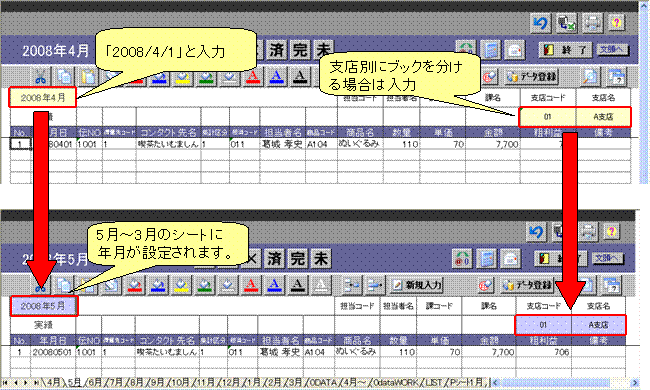Toggle the 済 status button on the 5月 sheet
Viewport: 650px width, 390px height.
[x=274, y=259]
